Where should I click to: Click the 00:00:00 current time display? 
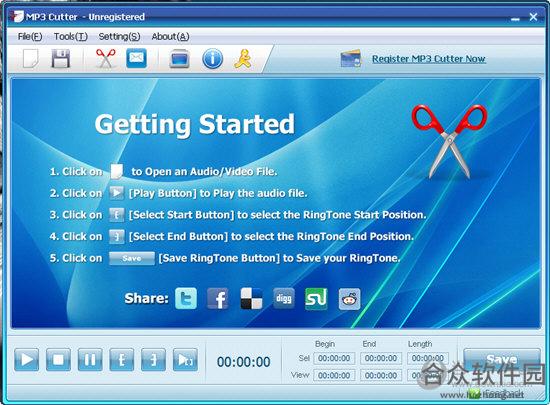pos(243,362)
